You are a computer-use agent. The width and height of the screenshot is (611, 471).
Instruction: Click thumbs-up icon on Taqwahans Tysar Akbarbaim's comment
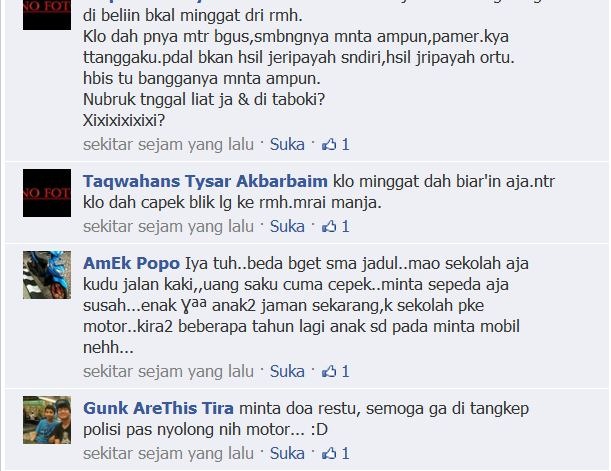(x=329, y=226)
